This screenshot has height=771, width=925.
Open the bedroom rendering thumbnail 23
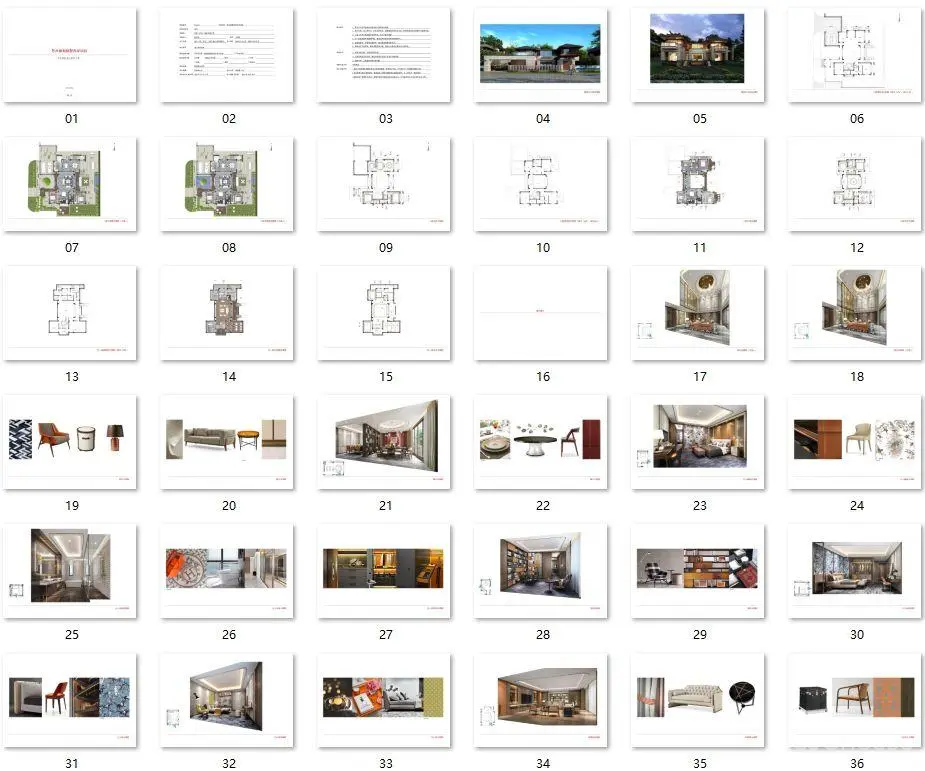(699, 441)
